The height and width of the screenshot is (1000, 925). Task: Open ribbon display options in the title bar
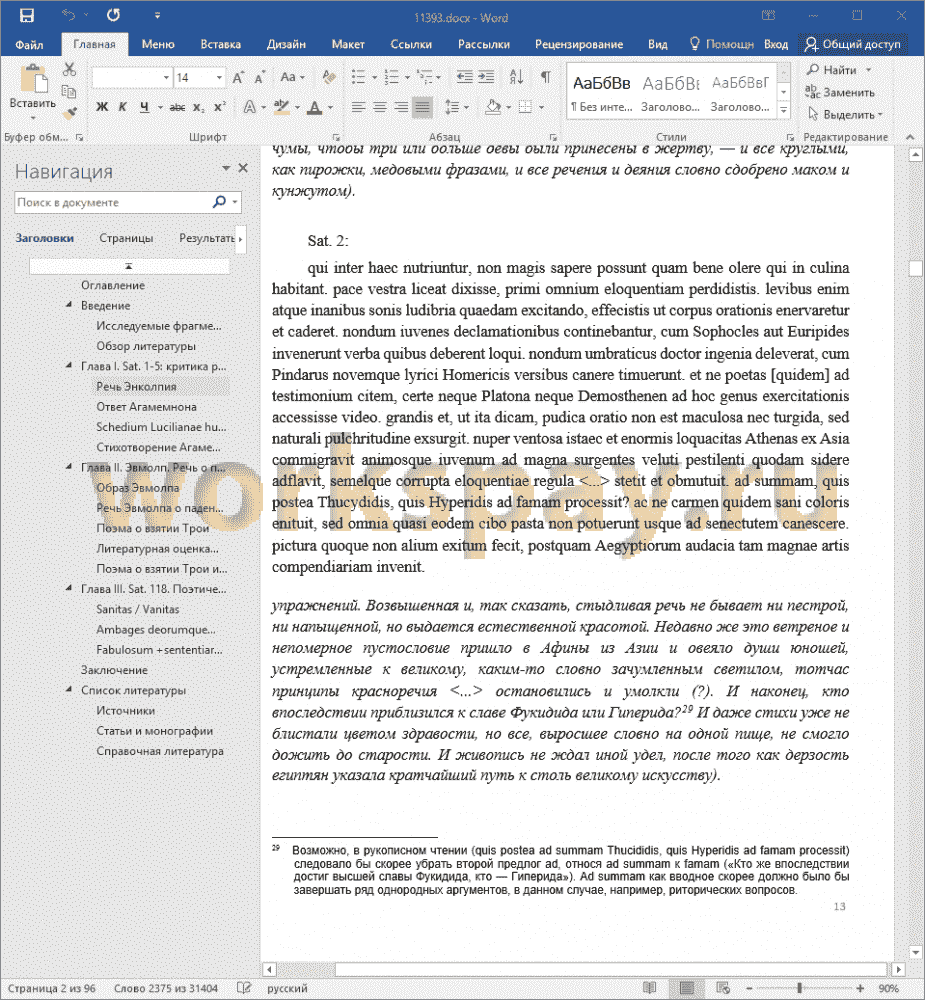coord(769,16)
